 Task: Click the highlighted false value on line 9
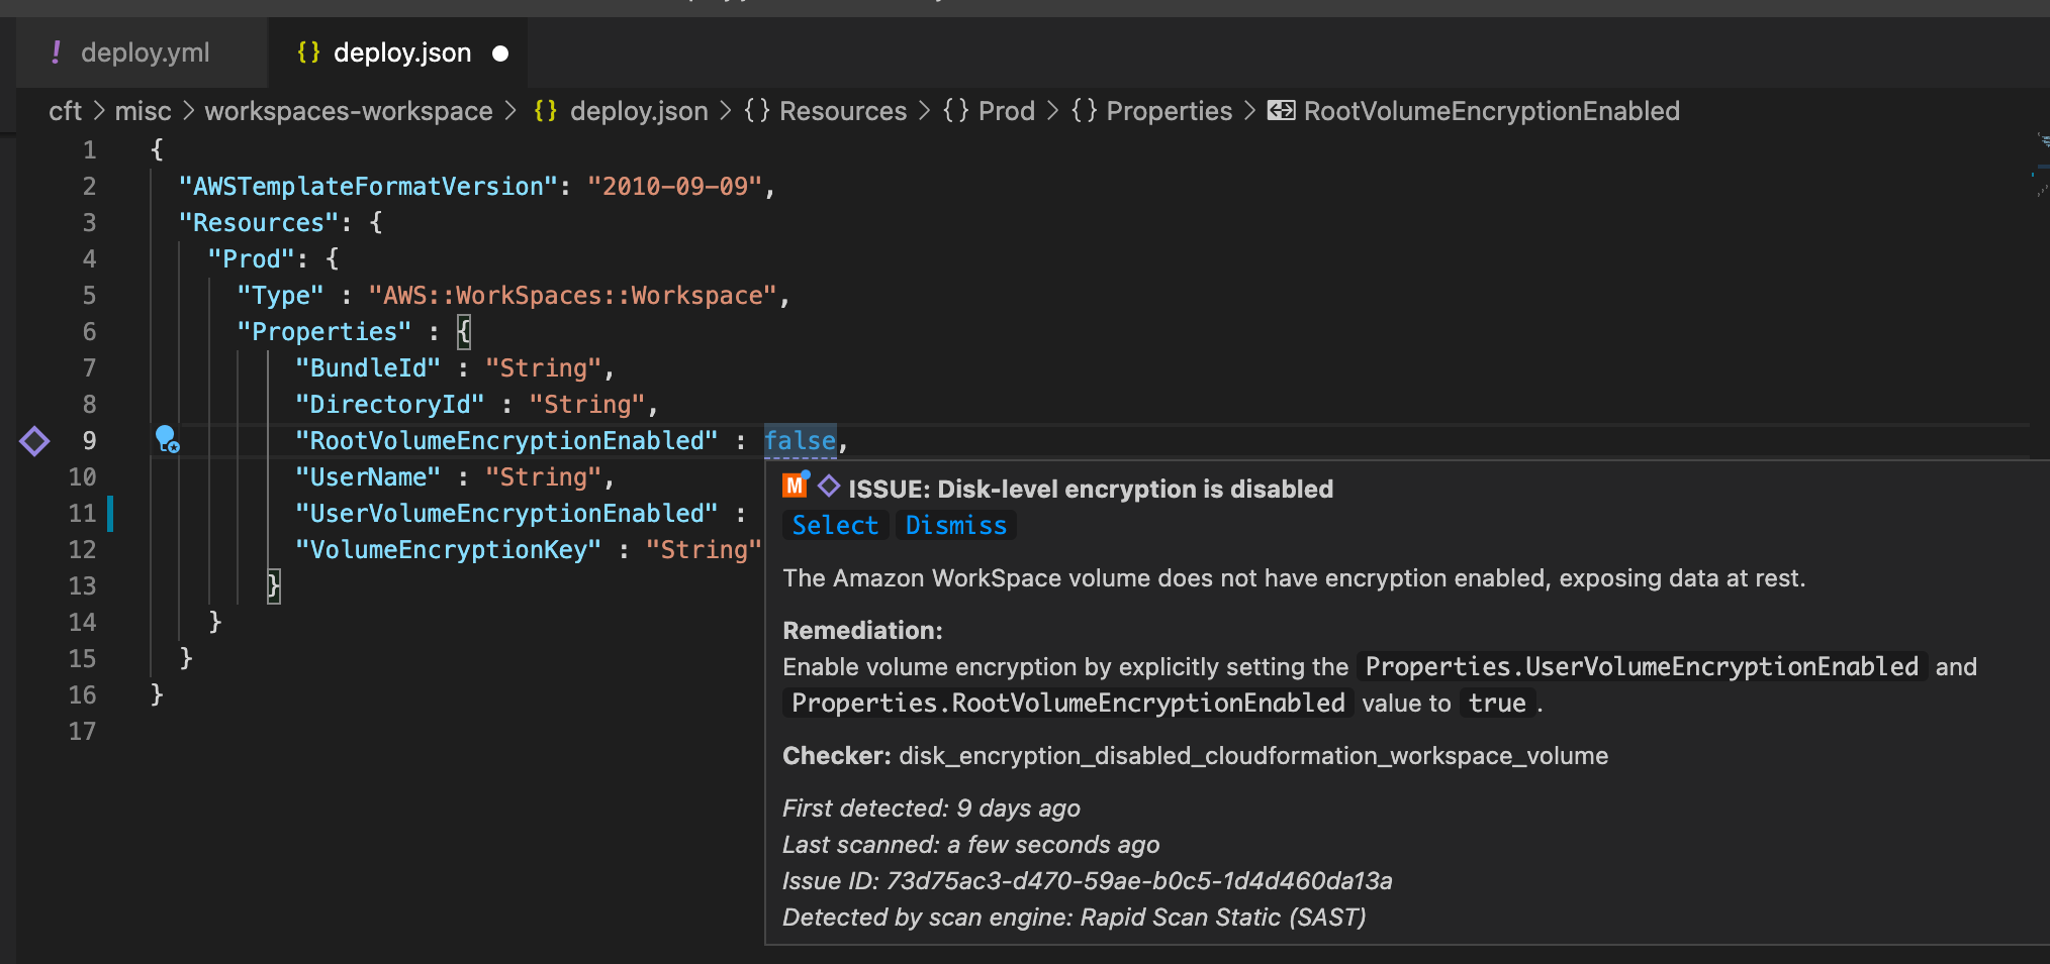[x=800, y=441]
